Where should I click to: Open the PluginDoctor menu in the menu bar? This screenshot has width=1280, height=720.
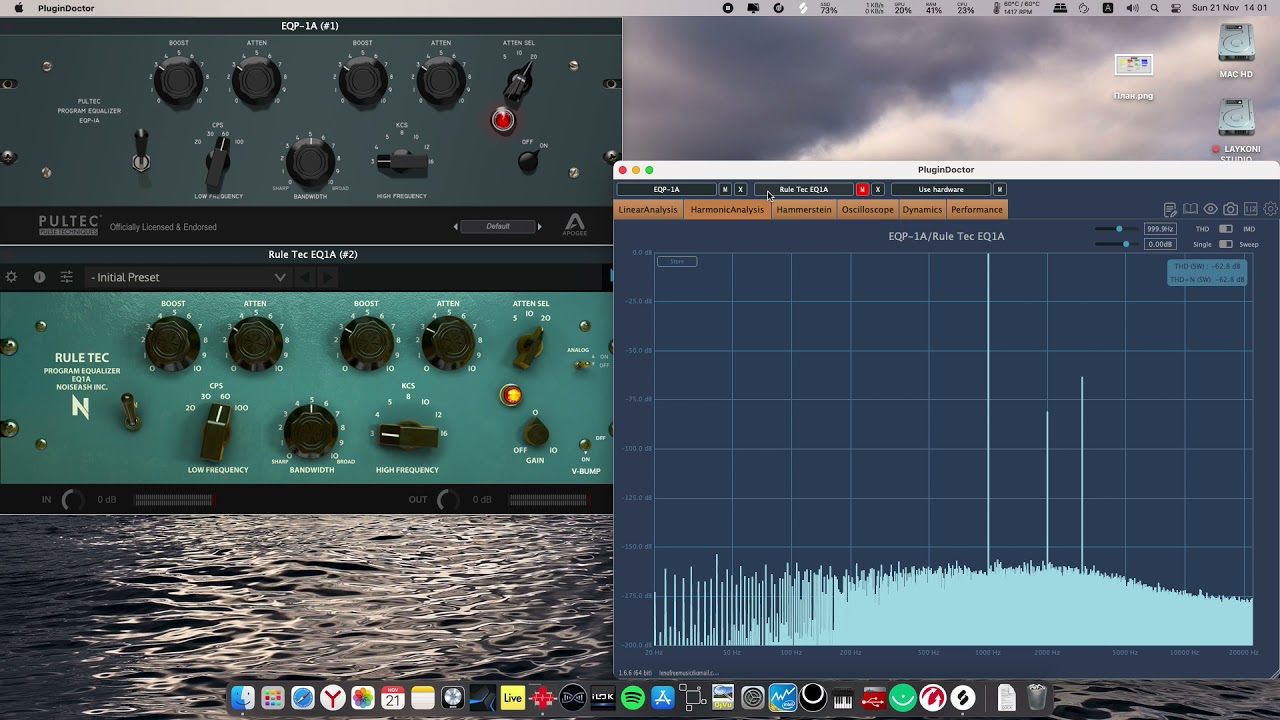click(x=66, y=8)
